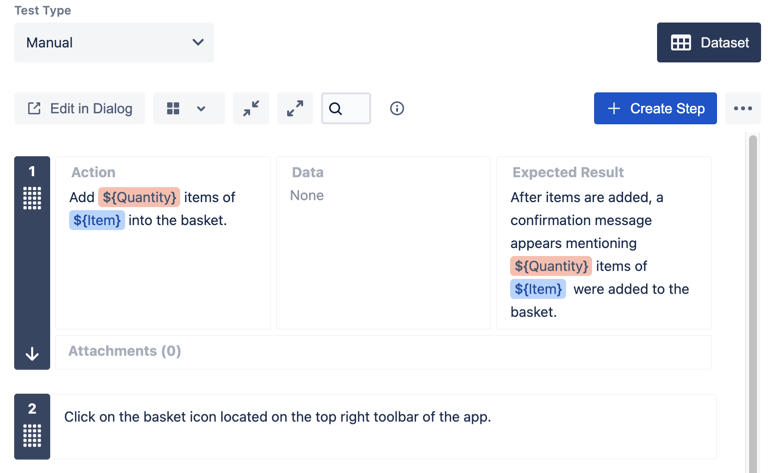
Task: Click the vertical scrollbar of steps list
Action: (753, 304)
